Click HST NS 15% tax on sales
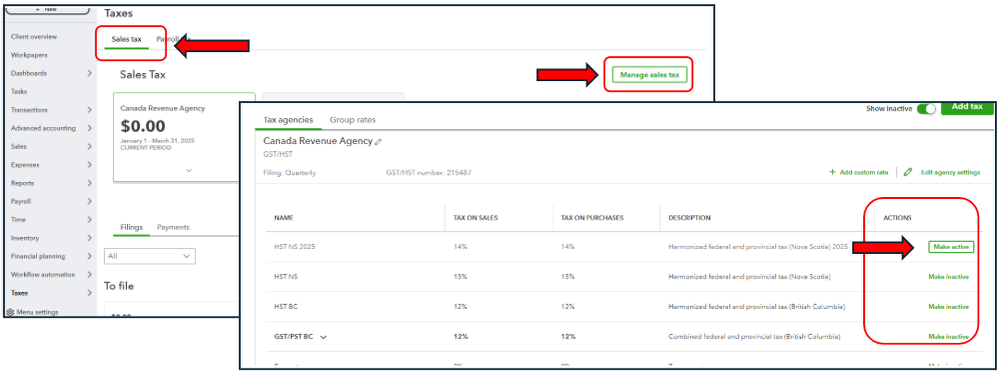Image resolution: width=999 pixels, height=374 pixels. (460, 277)
